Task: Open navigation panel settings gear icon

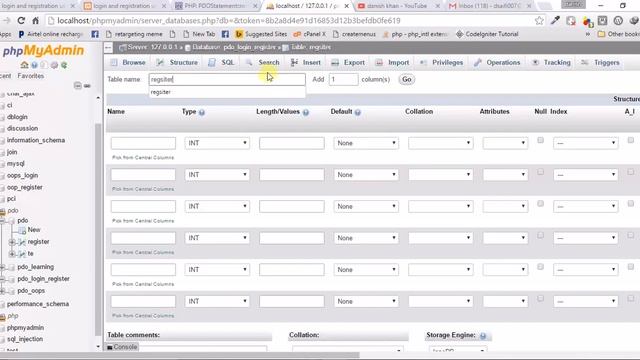Action: tap(54, 65)
